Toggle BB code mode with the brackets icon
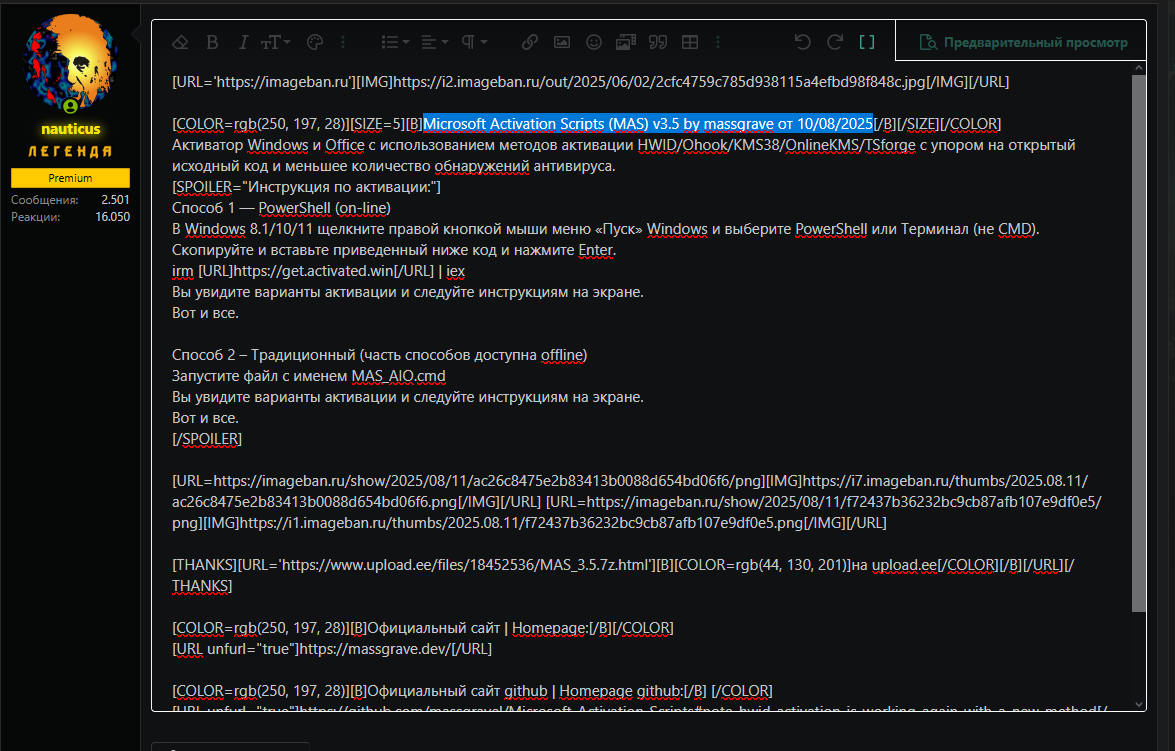The width and height of the screenshot is (1175, 751). click(x=867, y=43)
